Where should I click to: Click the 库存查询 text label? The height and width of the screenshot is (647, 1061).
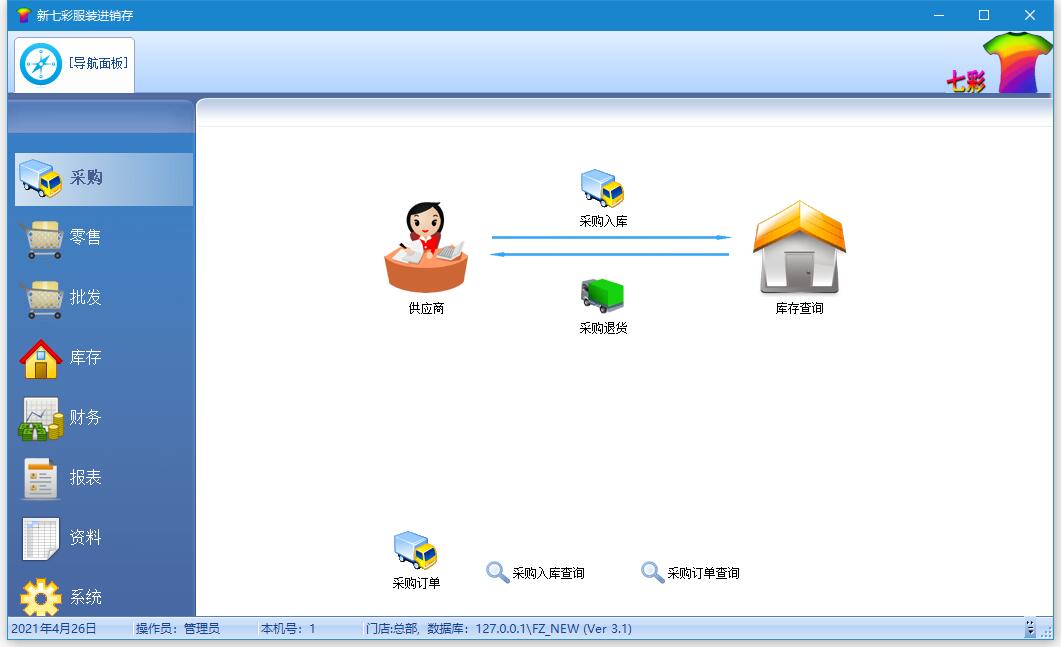click(x=799, y=309)
